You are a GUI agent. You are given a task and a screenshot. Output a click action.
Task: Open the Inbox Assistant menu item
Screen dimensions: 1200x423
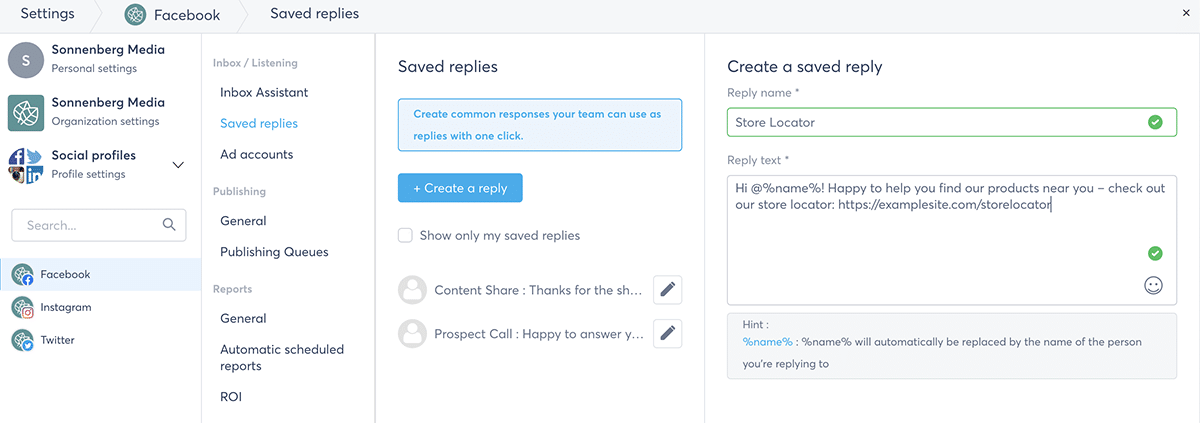point(264,92)
